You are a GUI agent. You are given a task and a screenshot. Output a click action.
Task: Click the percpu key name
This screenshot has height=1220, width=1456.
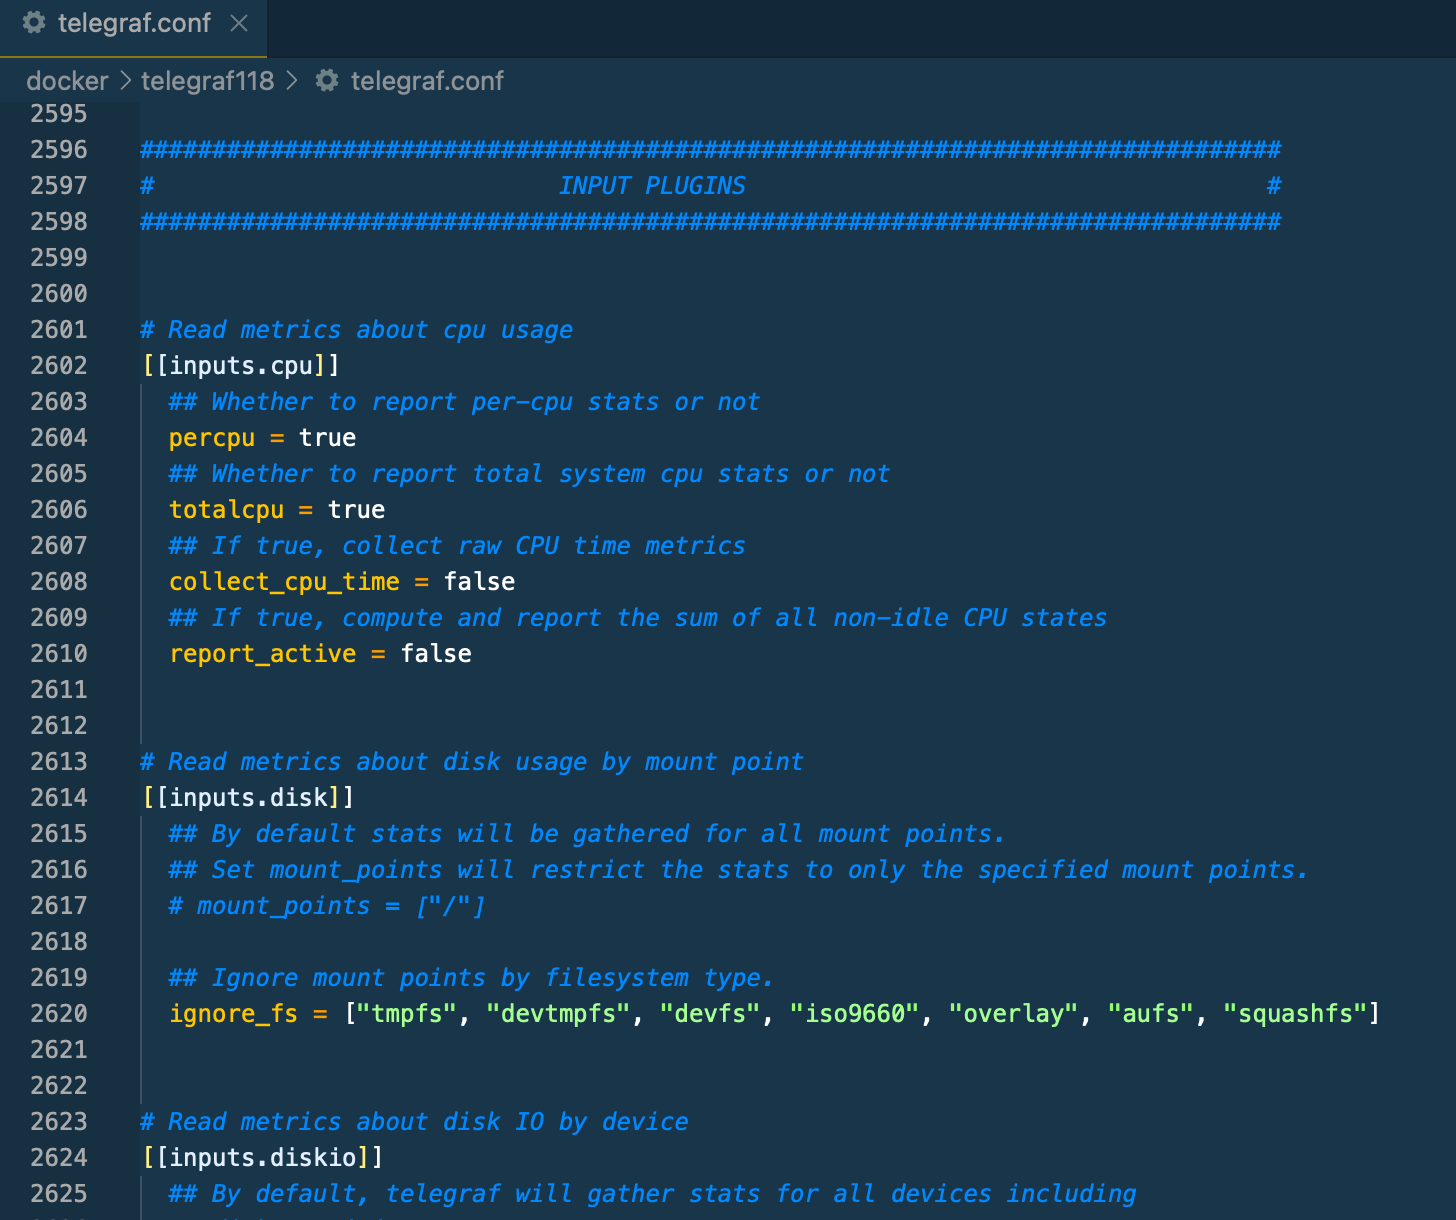(212, 438)
